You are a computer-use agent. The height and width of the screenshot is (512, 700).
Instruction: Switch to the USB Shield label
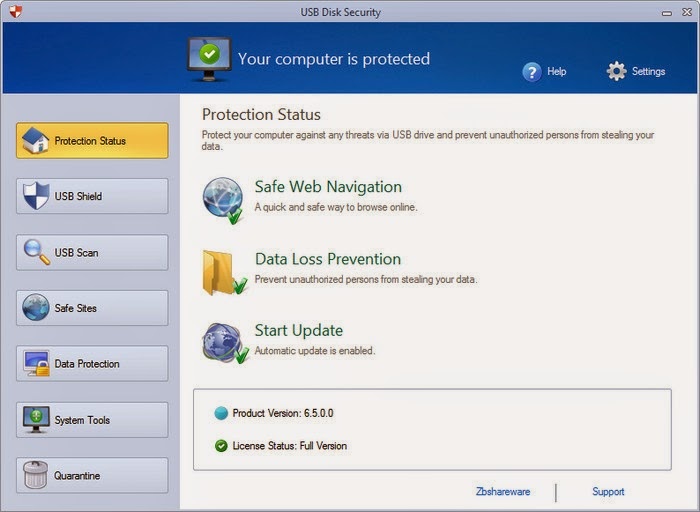(x=78, y=196)
